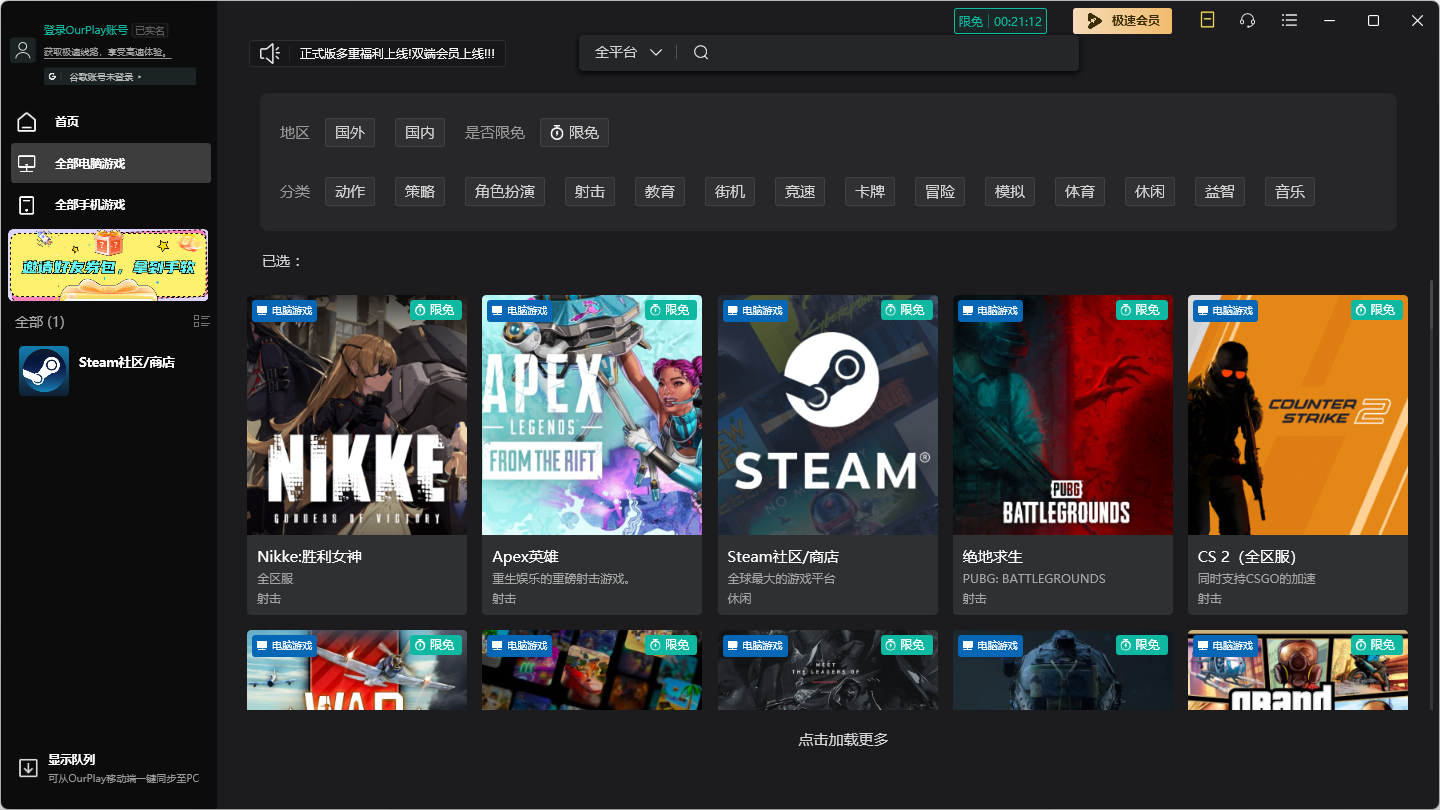Open the main menu list icon

pos(1289,20)
